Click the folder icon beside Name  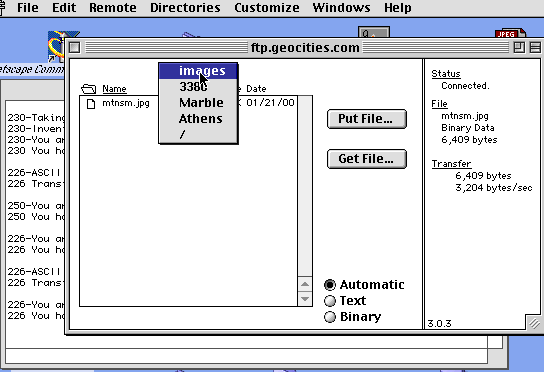(x=88, y=89)
